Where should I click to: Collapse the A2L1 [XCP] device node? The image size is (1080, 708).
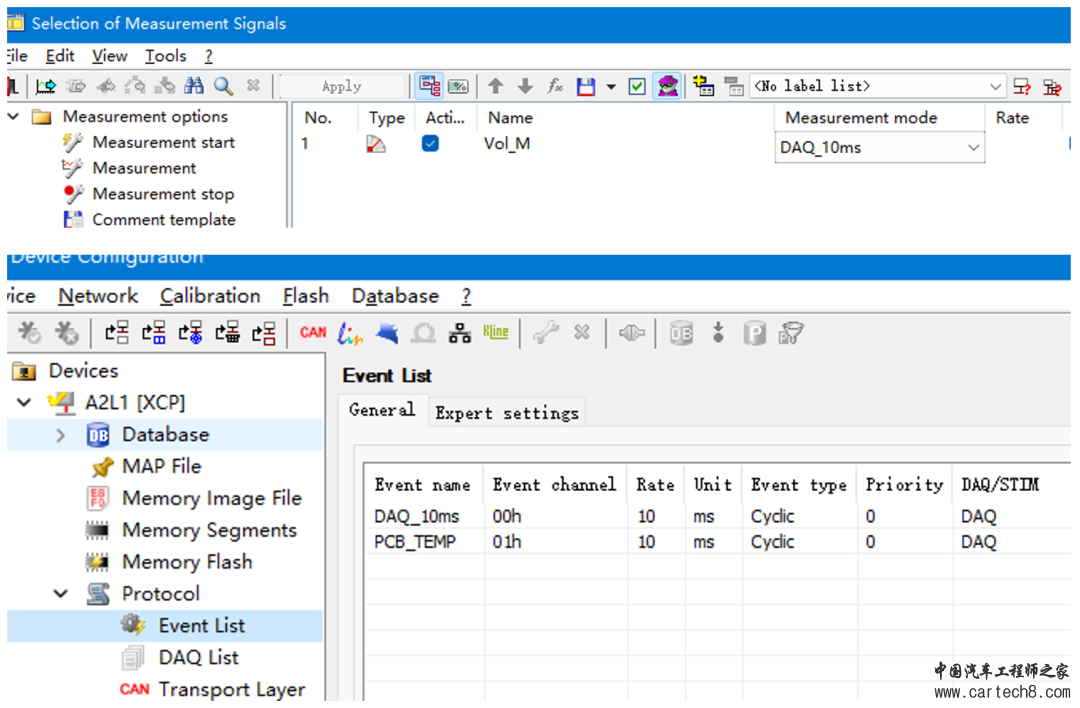[x=25, y=402]
